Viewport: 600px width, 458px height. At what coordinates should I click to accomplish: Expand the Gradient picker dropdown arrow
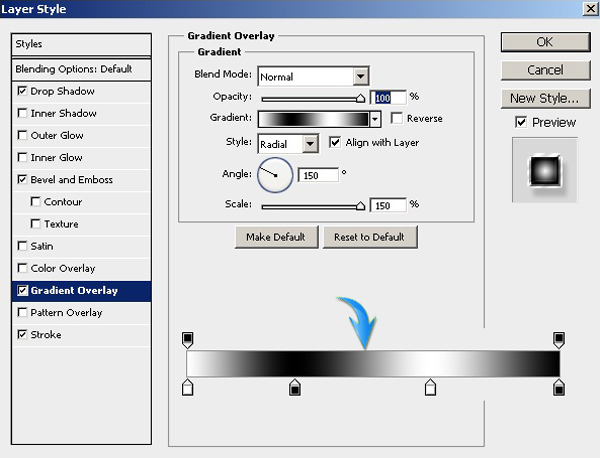(x=375, y=118)
